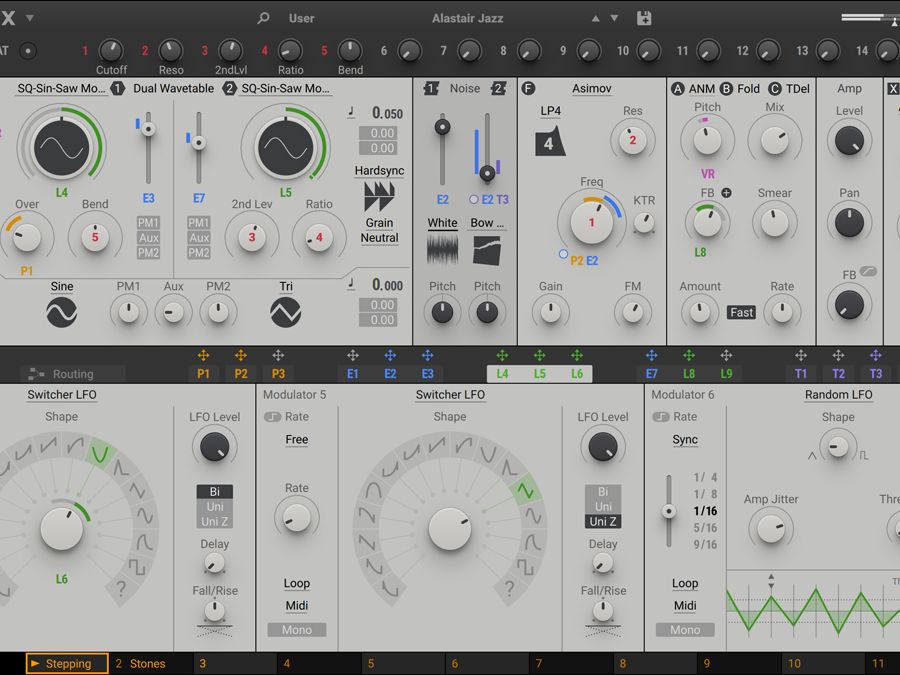Enable Uni Z mode on the left Switcher LFO

[213, 519]
